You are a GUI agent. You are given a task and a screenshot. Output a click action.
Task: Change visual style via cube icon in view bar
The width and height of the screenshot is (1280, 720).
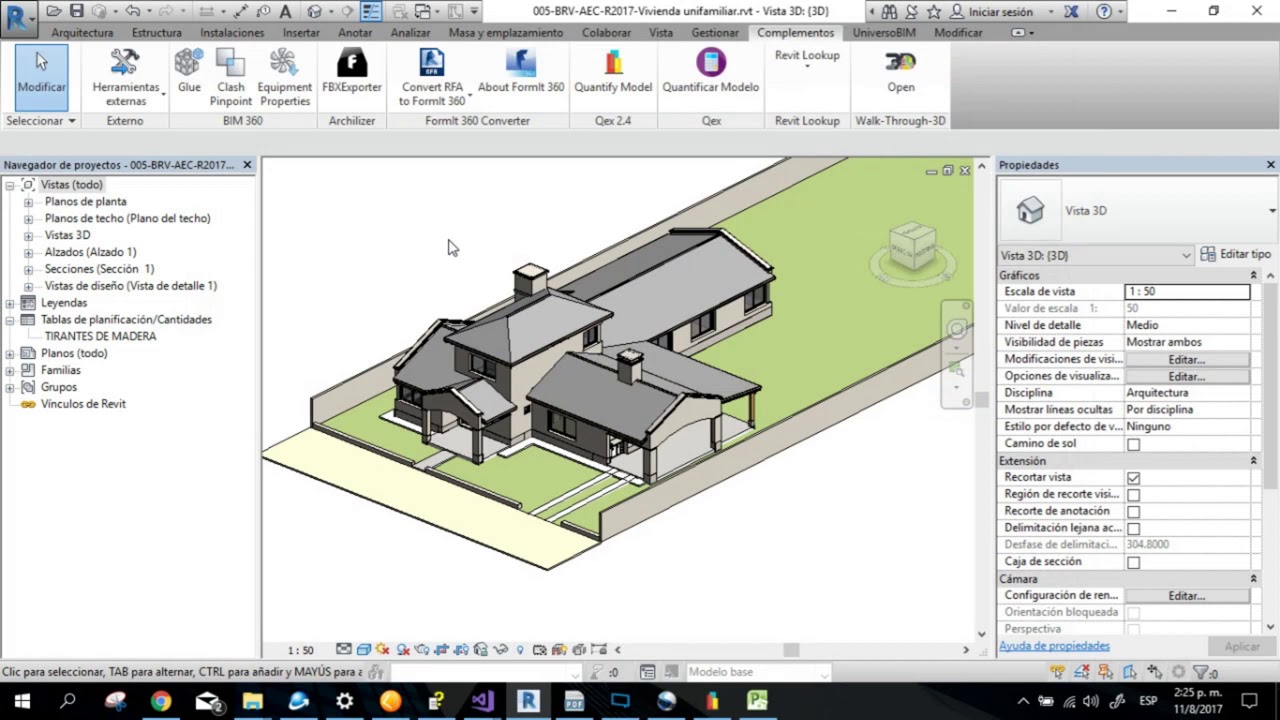tap(364, 650)
